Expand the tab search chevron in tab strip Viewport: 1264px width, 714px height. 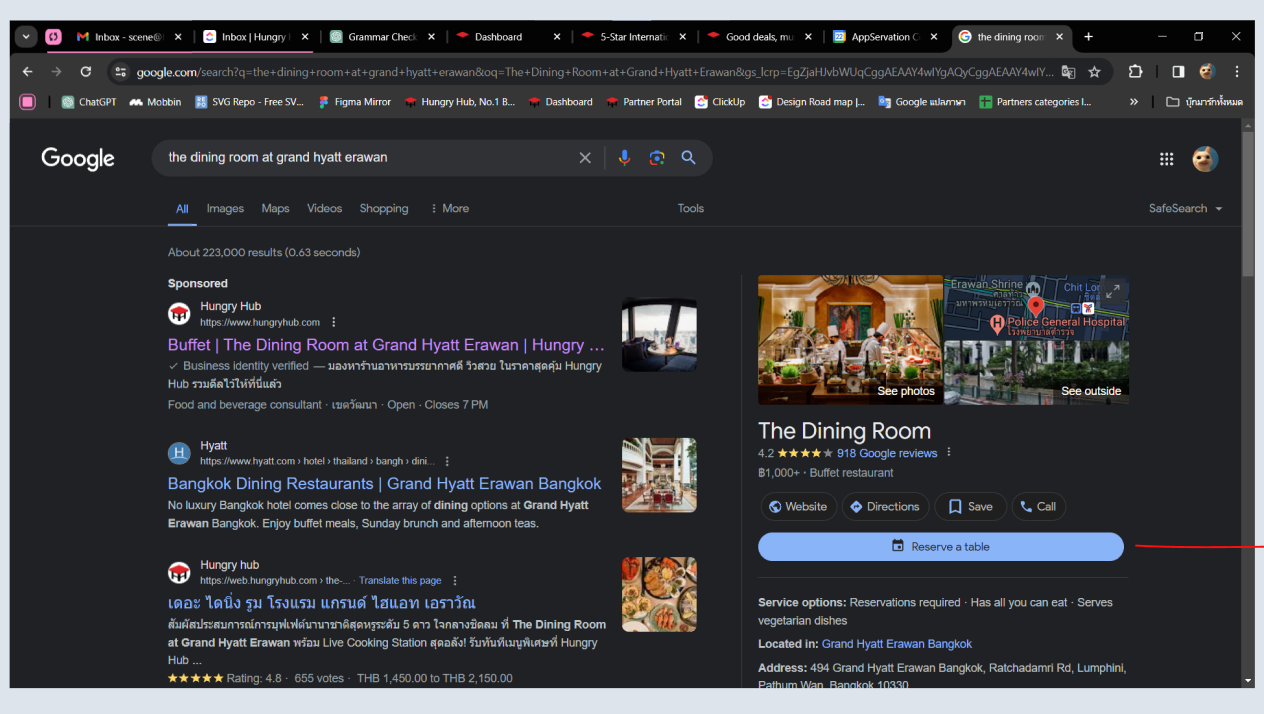(x=26, y=37)
